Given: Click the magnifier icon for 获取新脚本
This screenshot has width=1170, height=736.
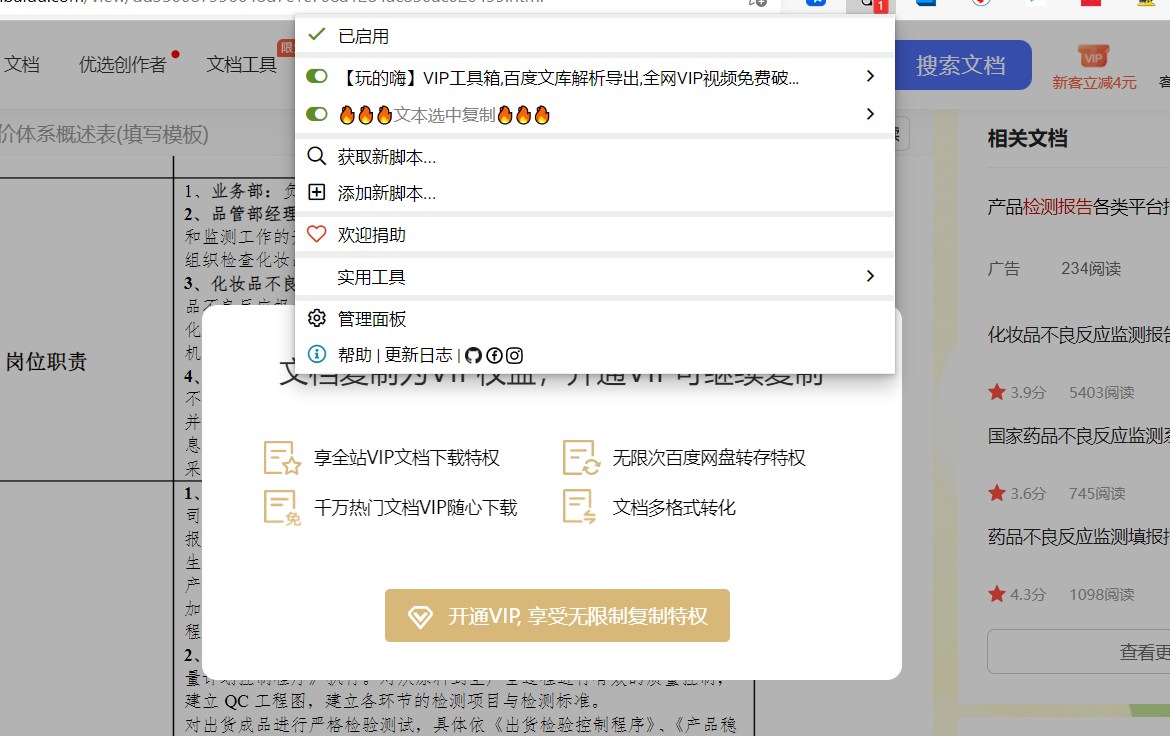Looking at the screenshot, I should [x=317, y=156].
